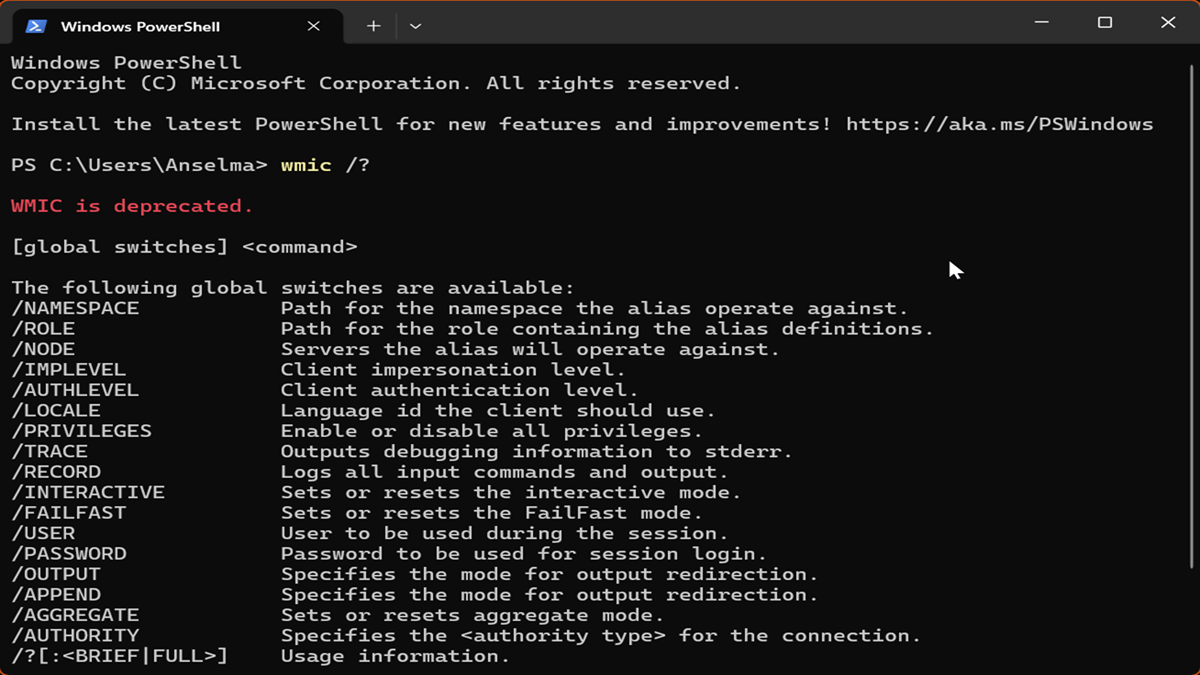This screenshot has width=1200, height=675.
Task: Click the /AUTHORITY switch name
Action: tap(75, 635)
